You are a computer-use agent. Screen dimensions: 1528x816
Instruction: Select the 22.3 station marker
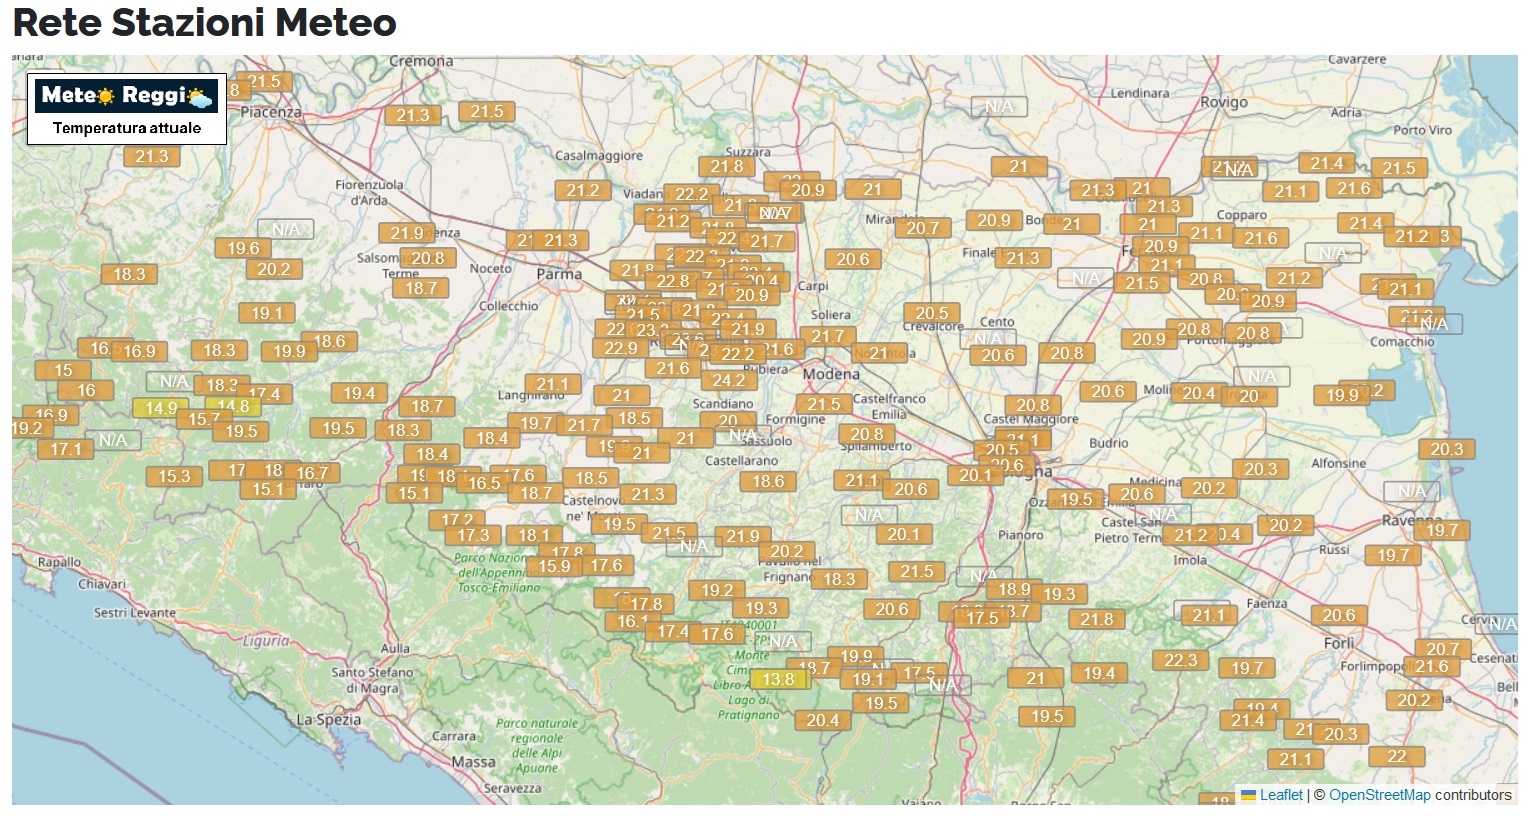(1180, 660)
